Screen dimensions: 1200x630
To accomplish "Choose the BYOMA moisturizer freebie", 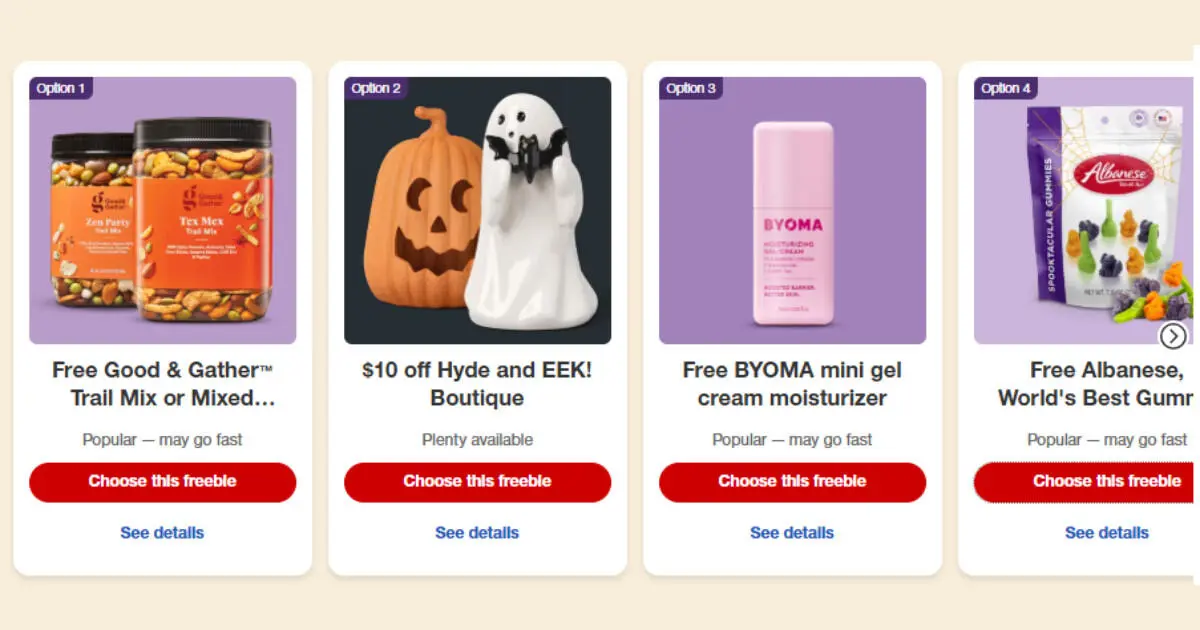I will [793, 482].
